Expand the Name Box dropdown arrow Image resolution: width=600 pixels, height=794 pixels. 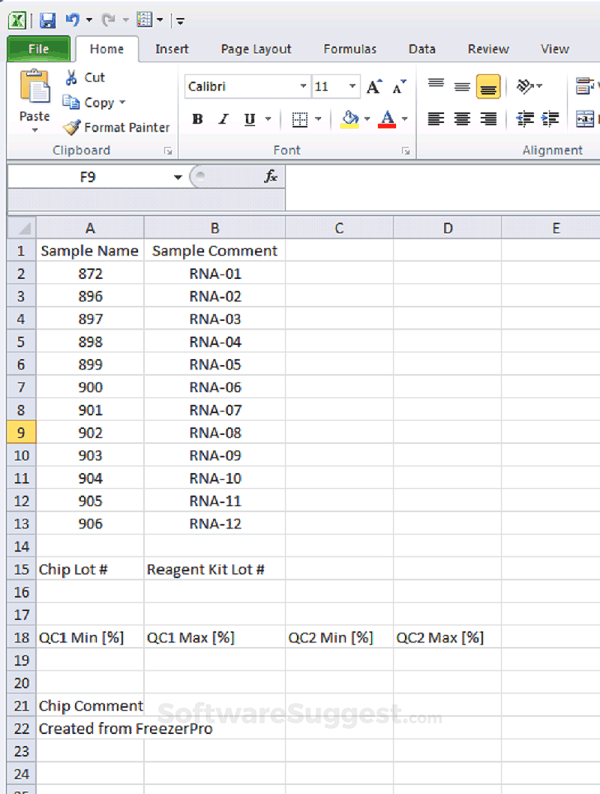coord(178,177)
